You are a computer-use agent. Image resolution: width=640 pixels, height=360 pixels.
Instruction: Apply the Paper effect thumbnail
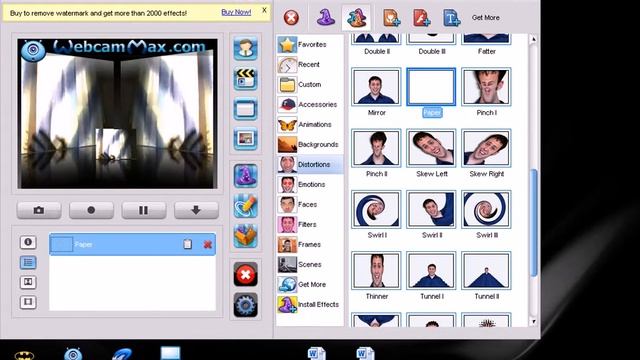pos(431,87)
